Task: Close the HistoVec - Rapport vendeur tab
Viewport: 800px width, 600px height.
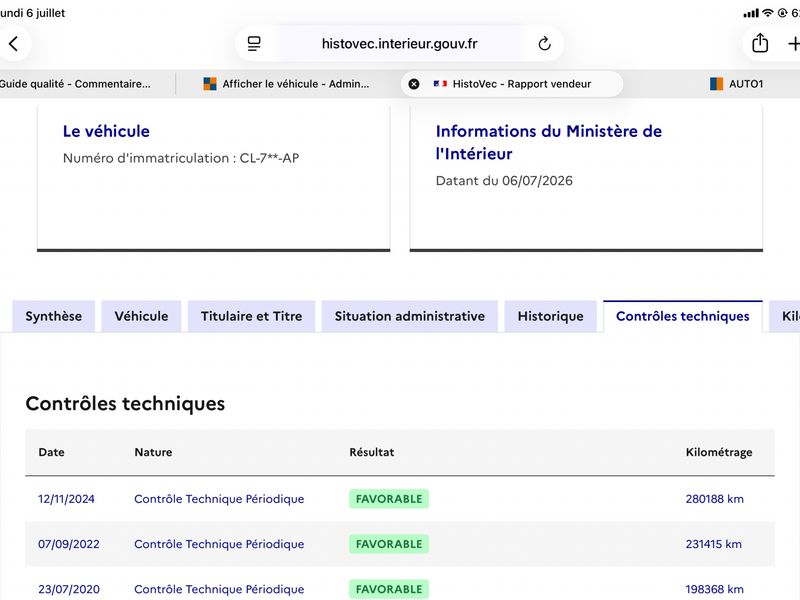Action: click(x=414, y=84)
